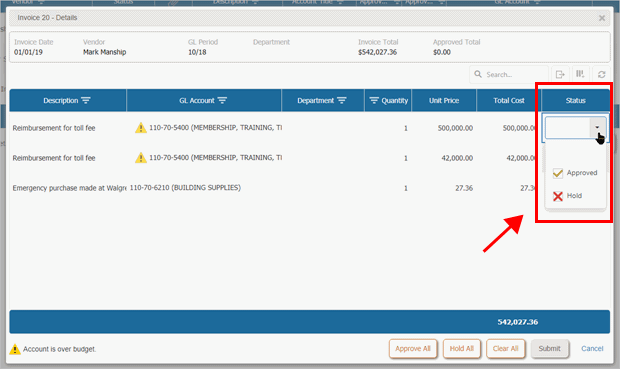
Task: Select the blank option in Status dropdown
Action: 575,151
